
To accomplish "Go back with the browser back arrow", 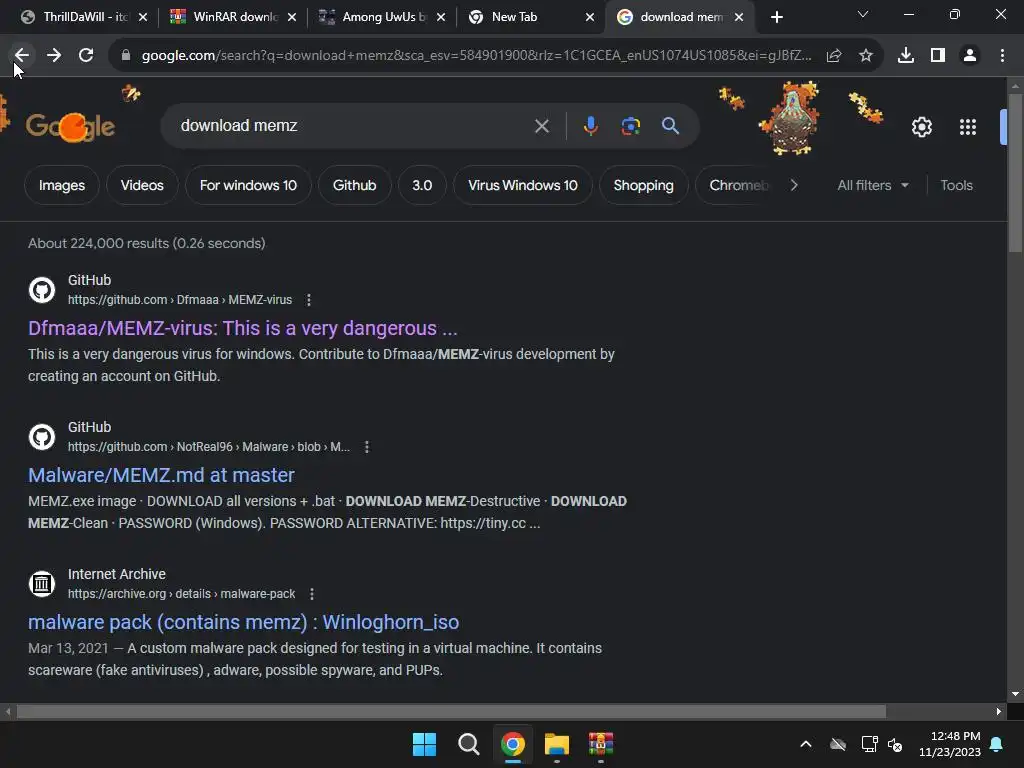I will (22, 56).
